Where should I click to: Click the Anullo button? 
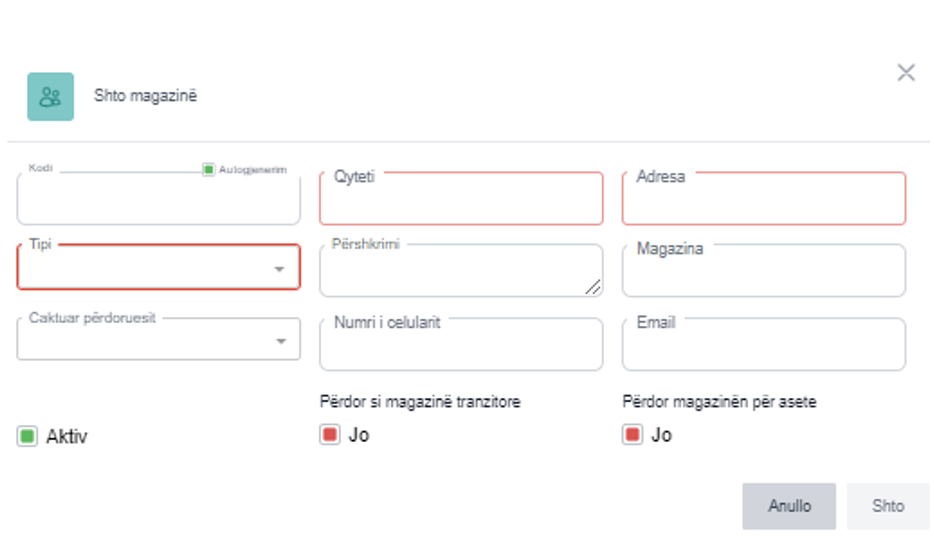(x=788, y=506)
